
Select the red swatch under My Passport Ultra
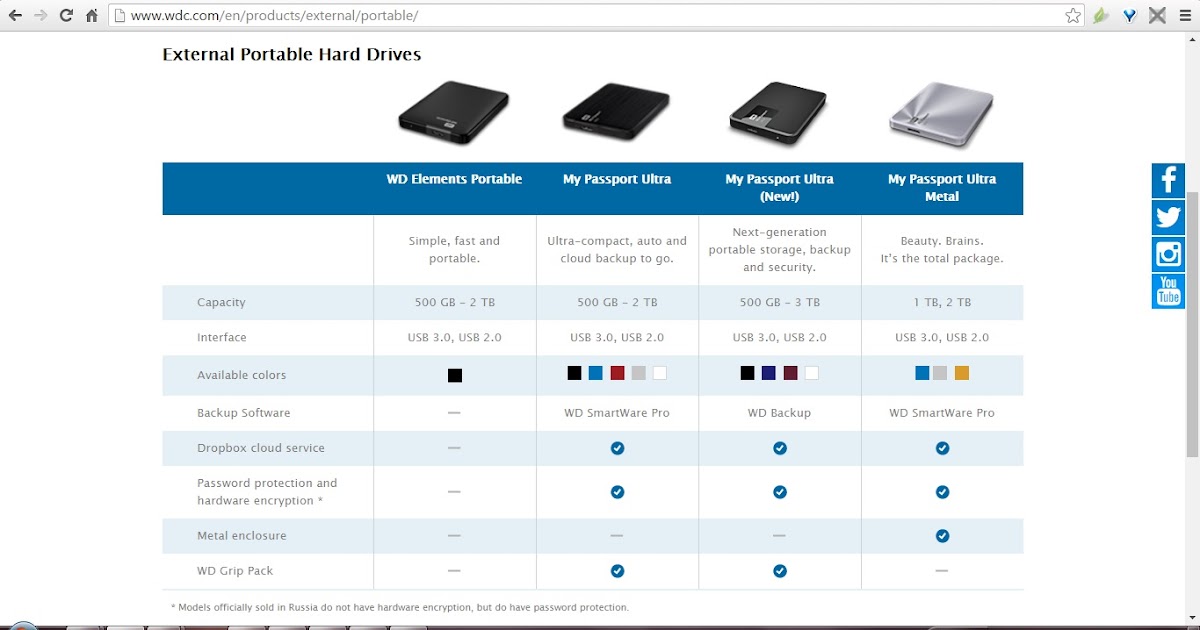[x=617, y=373]
